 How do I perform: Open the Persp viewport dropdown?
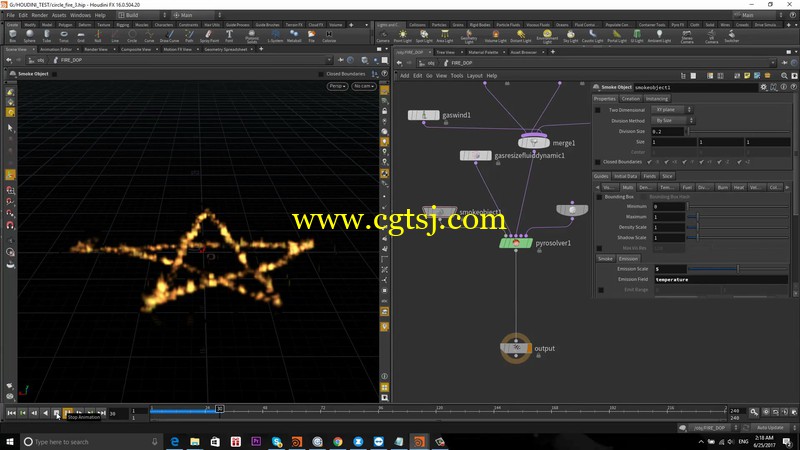tap(337, 86)
